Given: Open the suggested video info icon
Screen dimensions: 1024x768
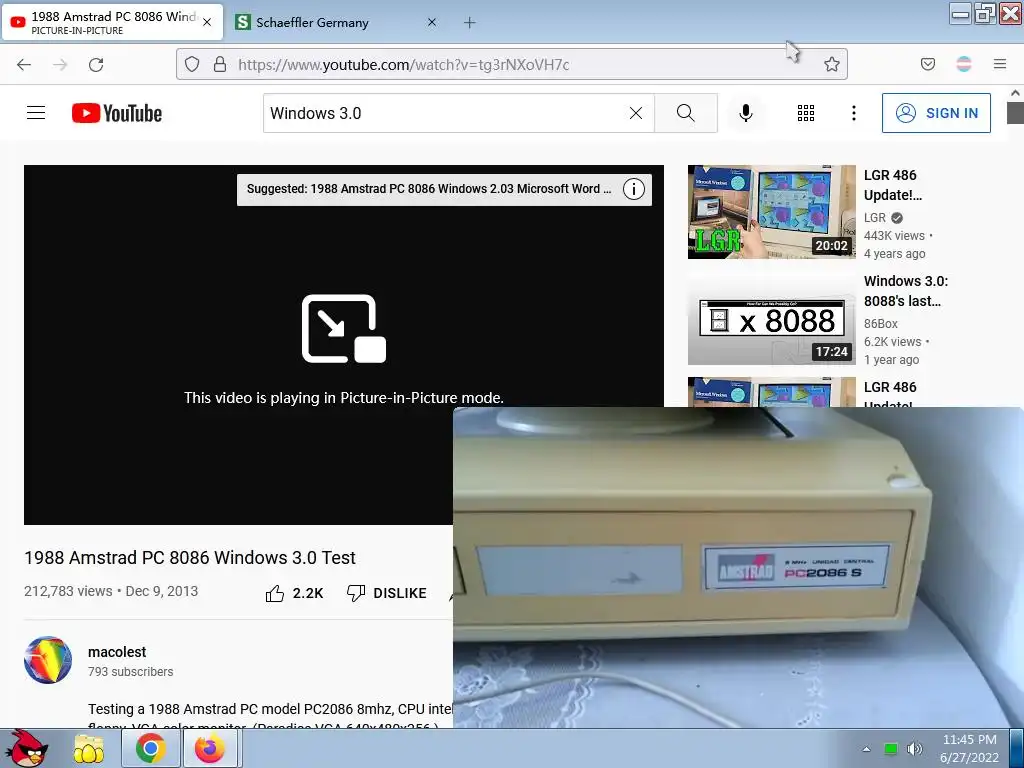Looking at the screenshot, I should tap(633, 189).
